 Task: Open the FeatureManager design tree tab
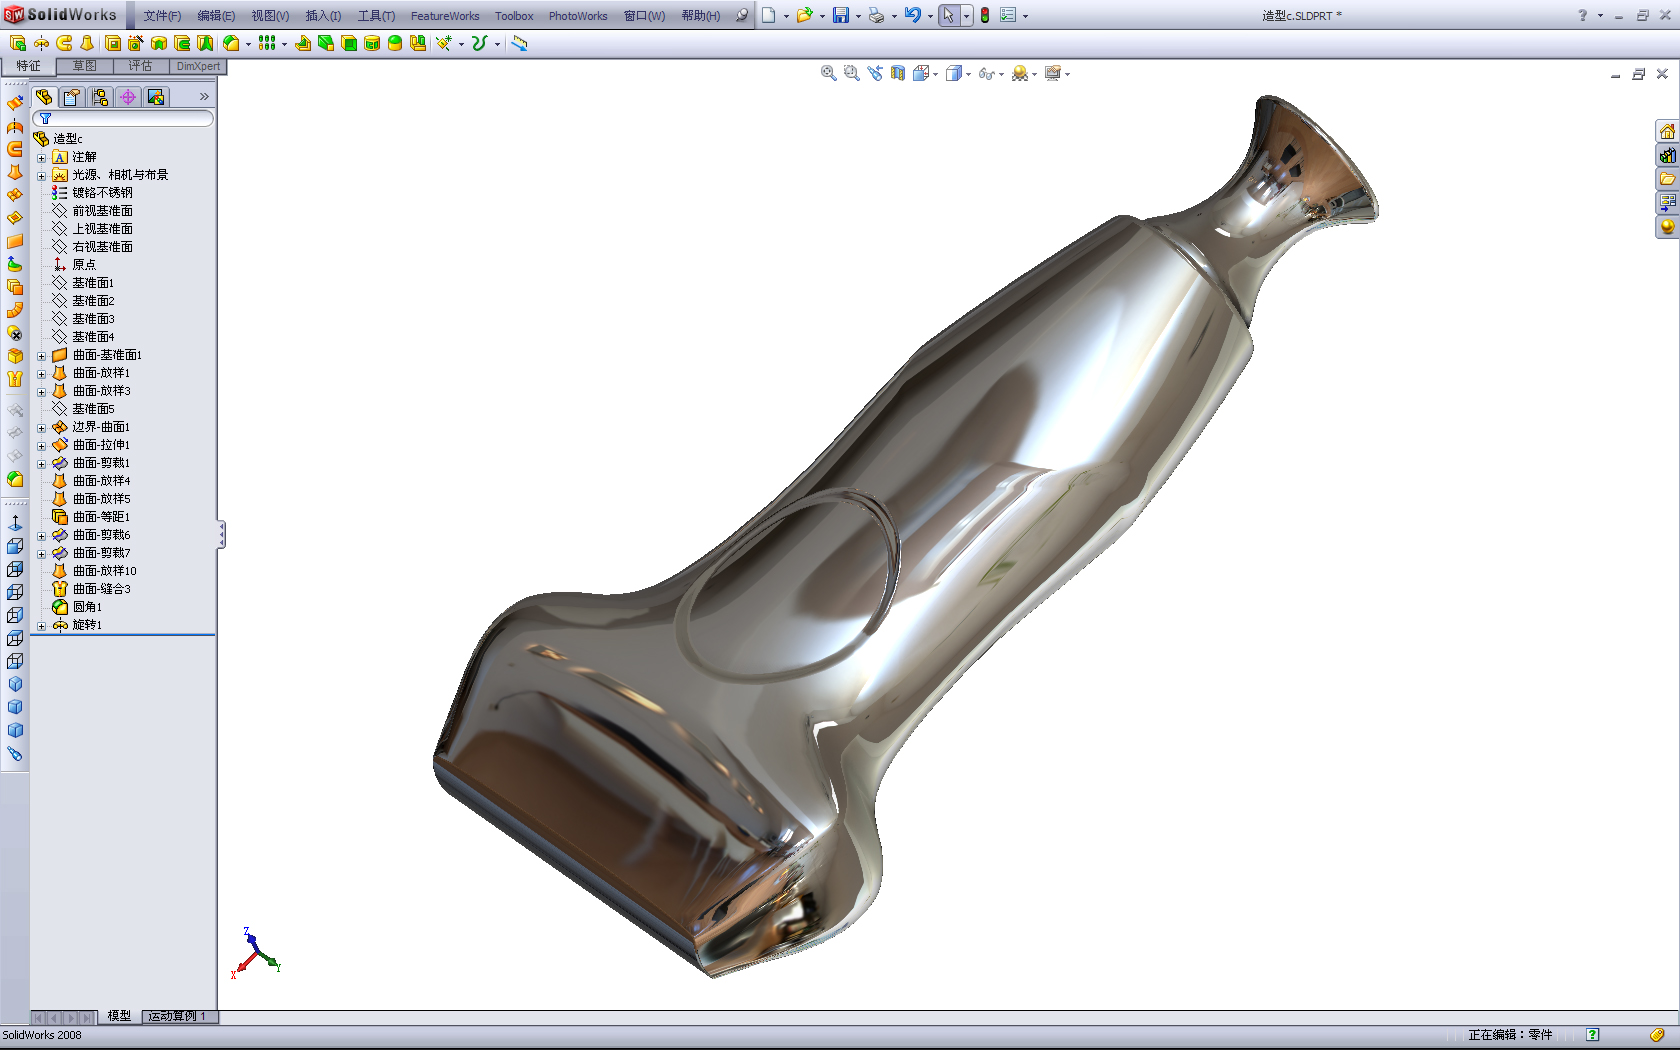45,97
